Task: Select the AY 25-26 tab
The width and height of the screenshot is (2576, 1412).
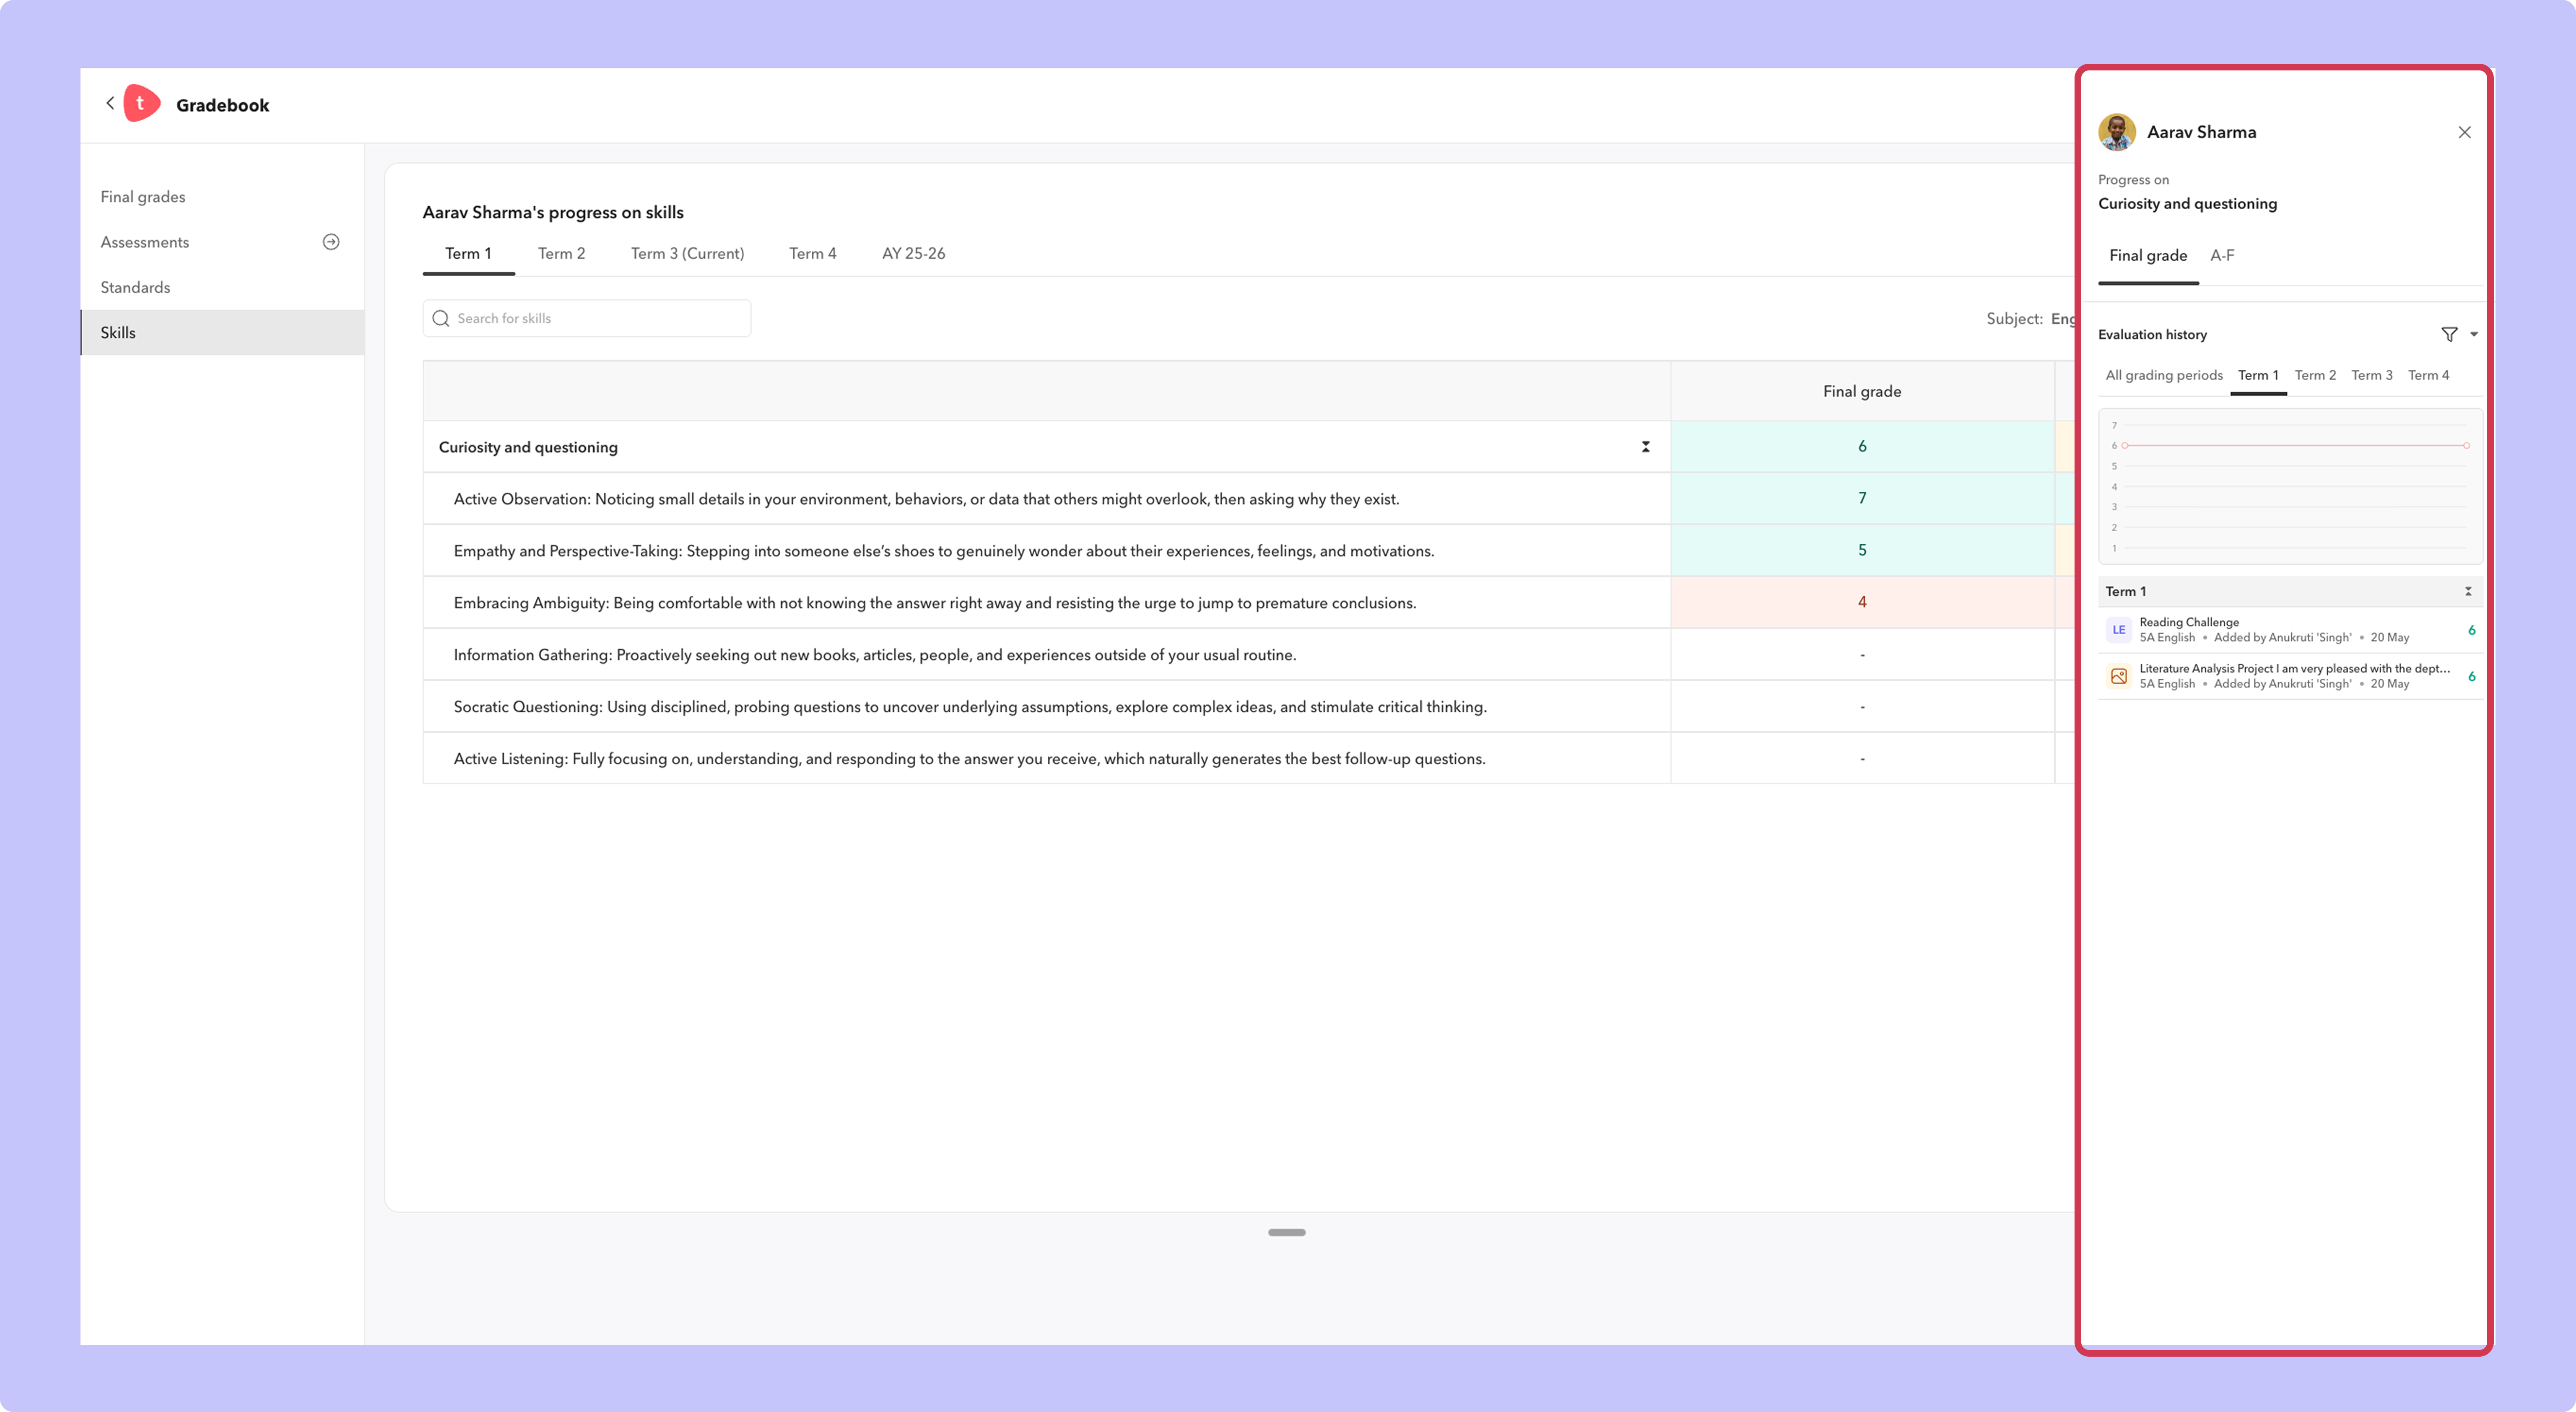Action: (913, 253)
